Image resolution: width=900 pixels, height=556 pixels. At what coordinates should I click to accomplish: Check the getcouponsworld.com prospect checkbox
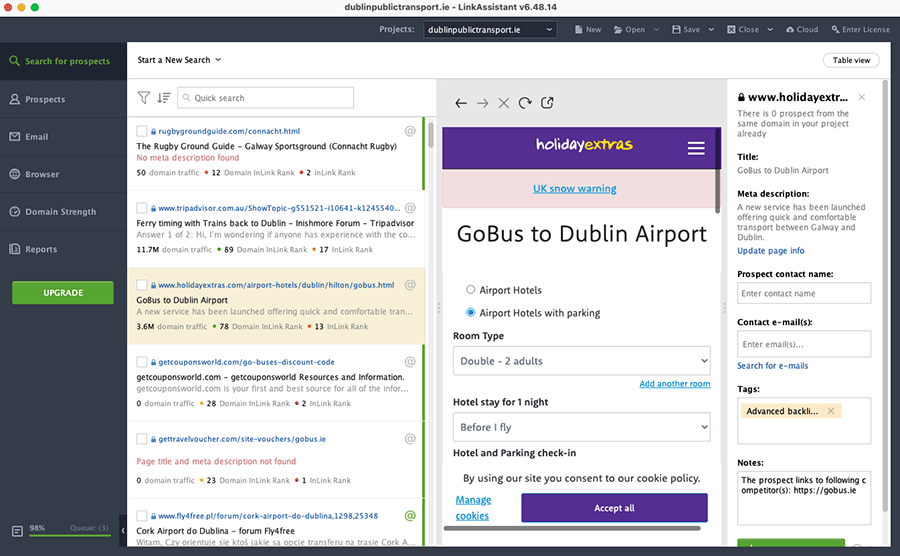[141, 362]
